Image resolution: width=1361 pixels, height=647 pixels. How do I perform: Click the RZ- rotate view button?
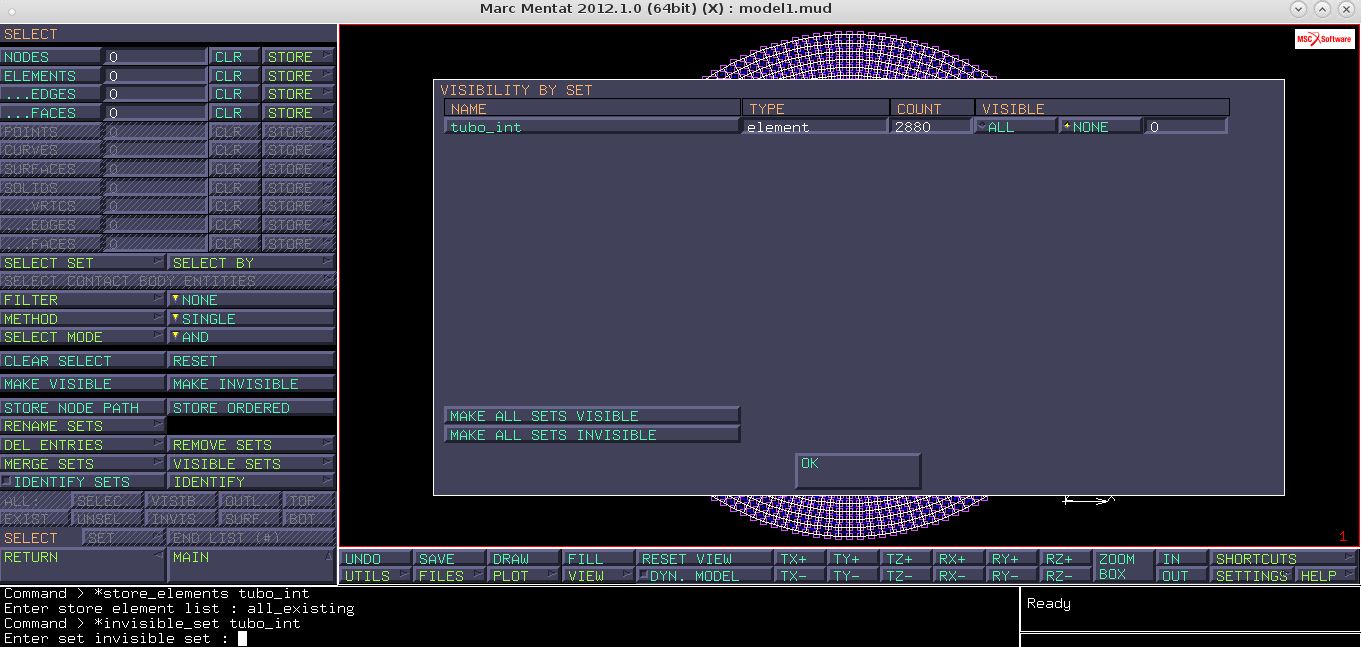[1065, 576]
